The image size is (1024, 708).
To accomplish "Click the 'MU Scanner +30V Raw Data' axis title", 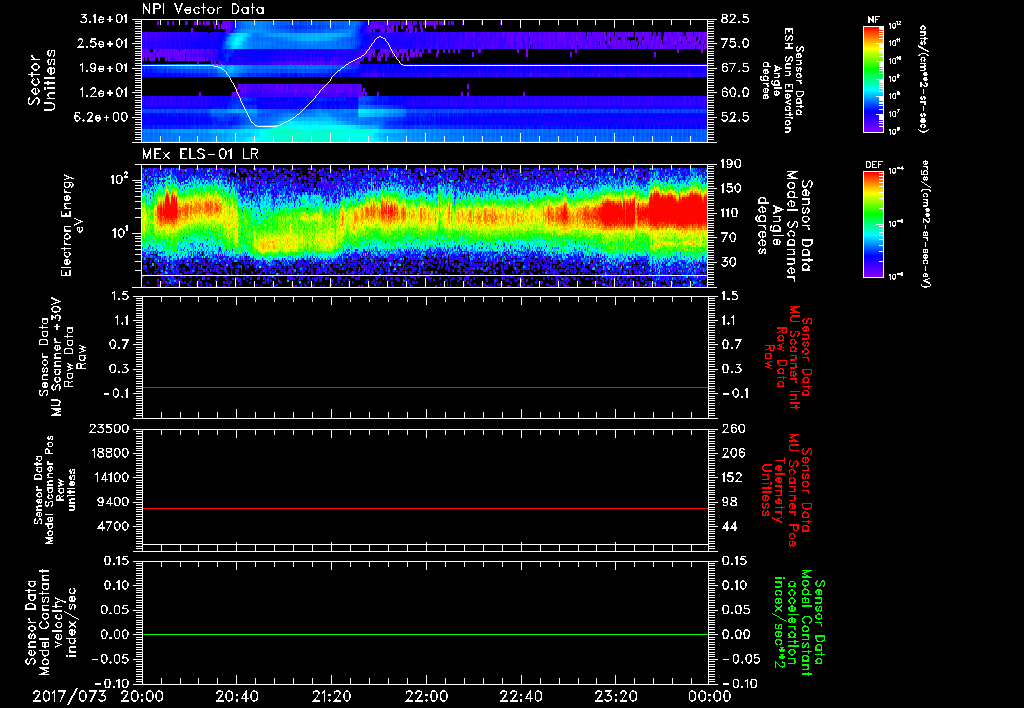I will coord(63,357).
